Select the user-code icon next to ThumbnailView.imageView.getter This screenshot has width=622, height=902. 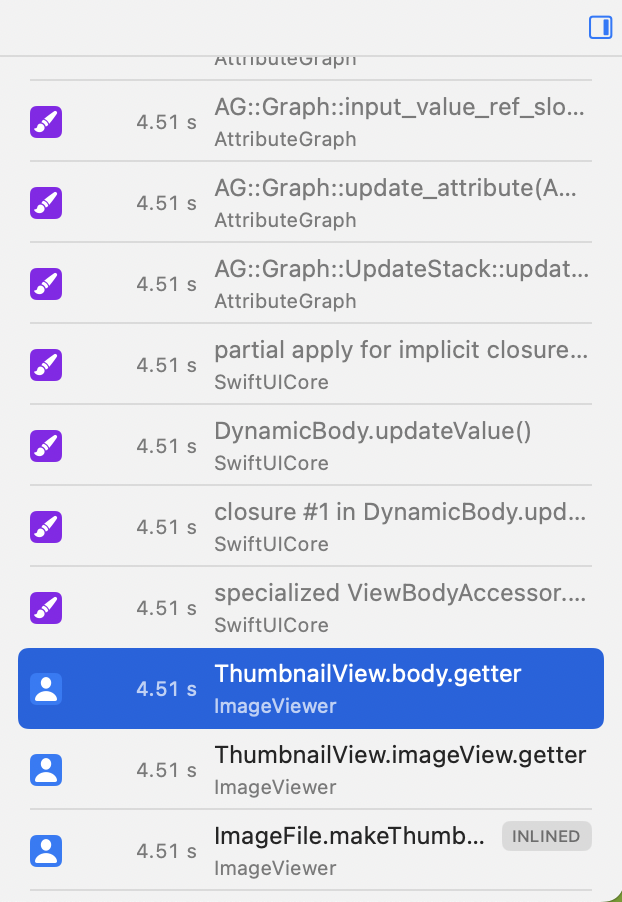coord(45,770)
